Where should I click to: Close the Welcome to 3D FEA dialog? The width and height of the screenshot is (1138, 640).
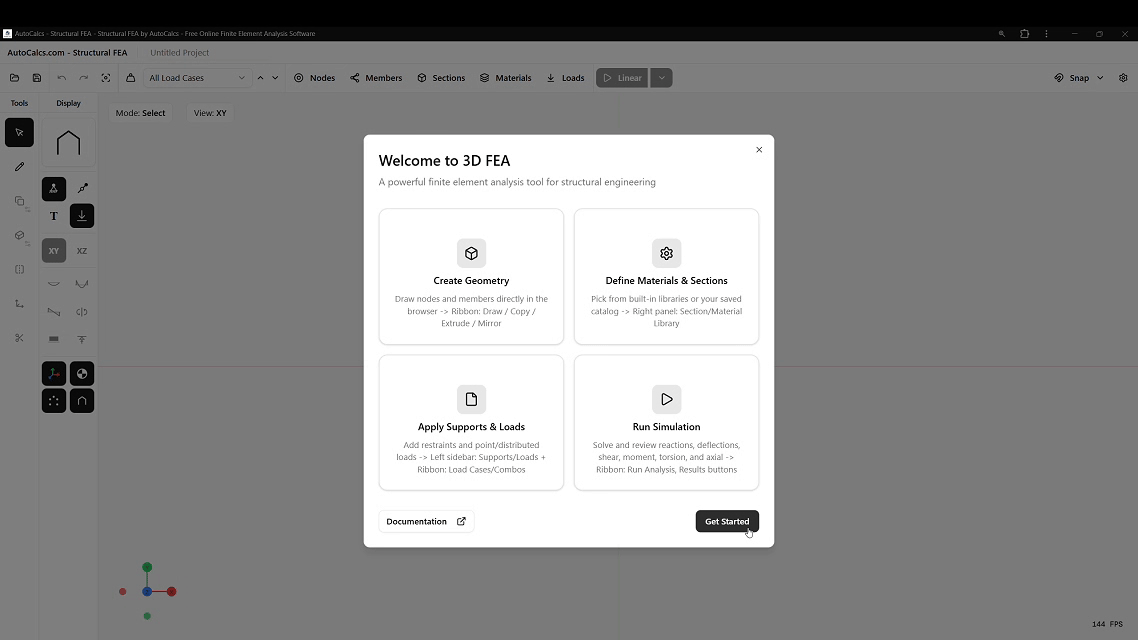click(x=759, y=150)
